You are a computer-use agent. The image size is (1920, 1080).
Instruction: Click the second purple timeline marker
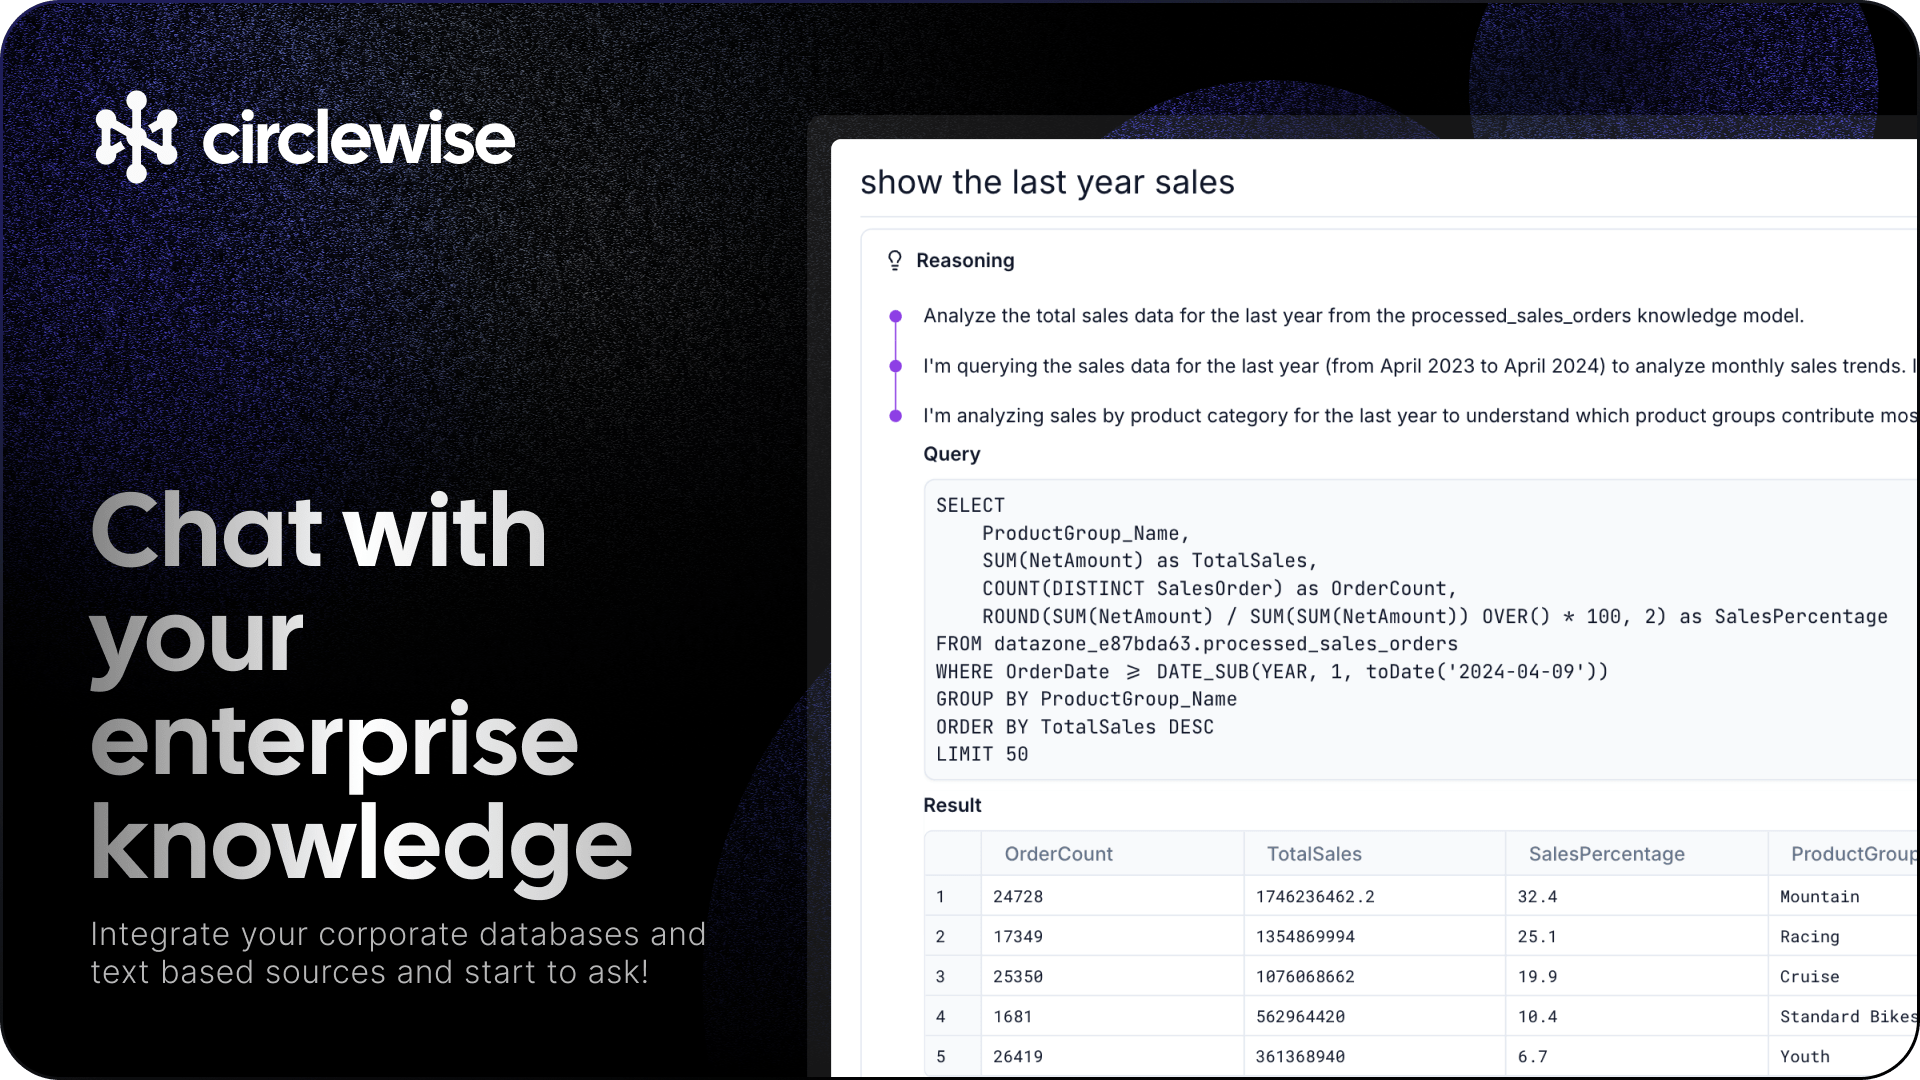(895, 366)
